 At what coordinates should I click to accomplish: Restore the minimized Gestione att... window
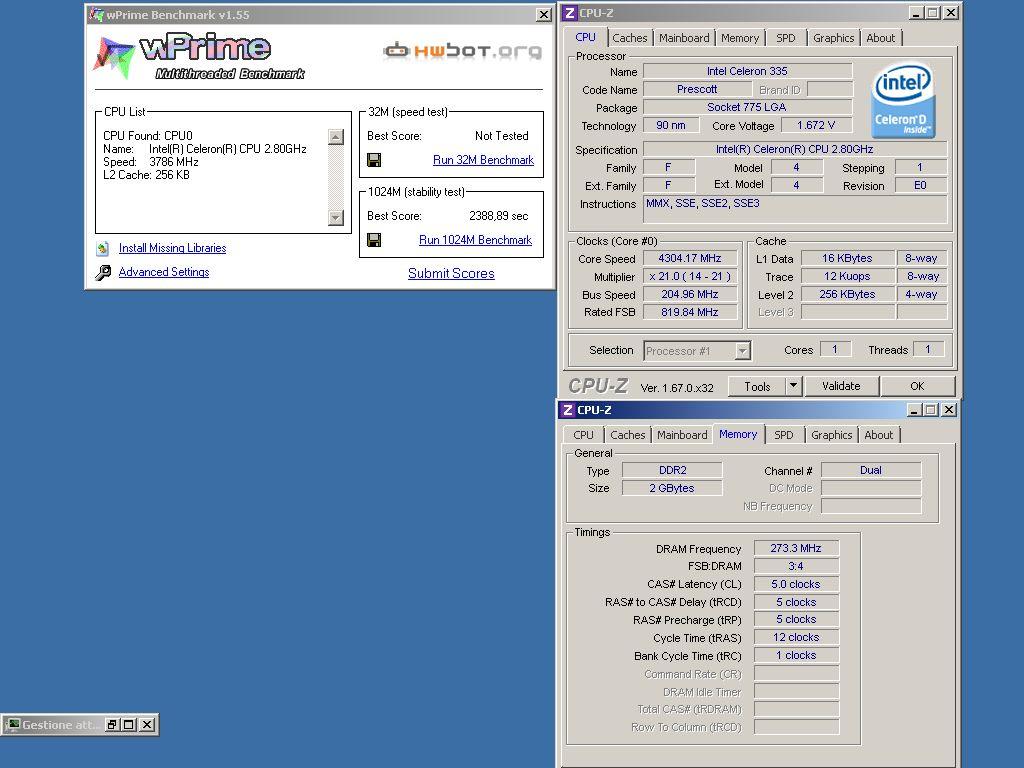click(x=112, y=725)
